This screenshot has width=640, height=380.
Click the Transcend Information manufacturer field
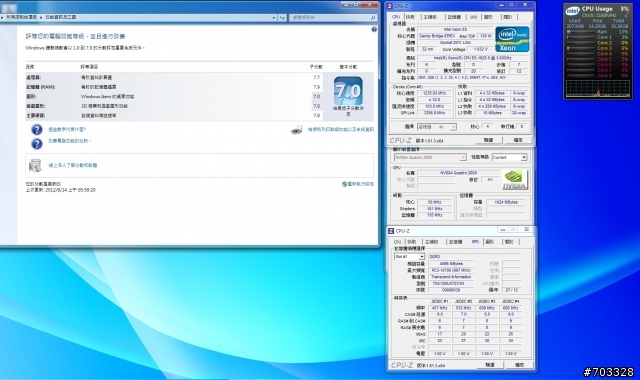[451, 277]
